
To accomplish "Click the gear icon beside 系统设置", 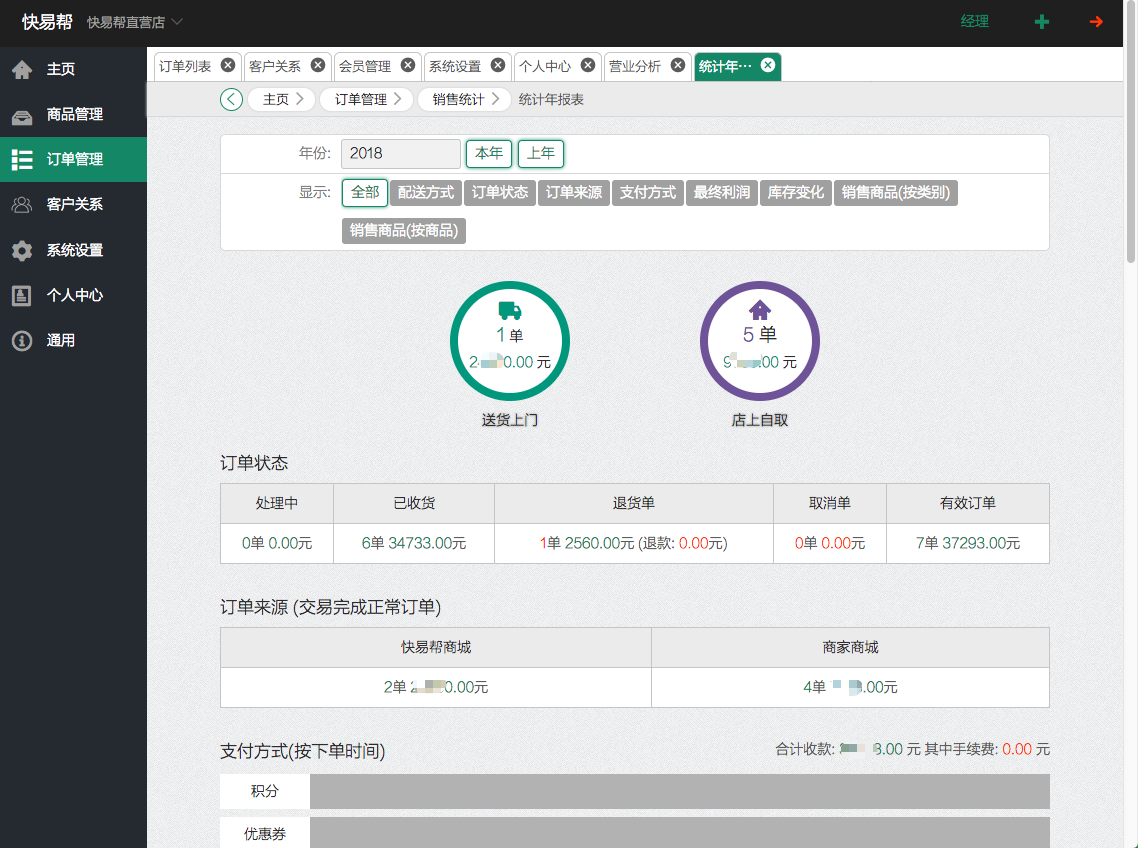I will tap(22, 250).
